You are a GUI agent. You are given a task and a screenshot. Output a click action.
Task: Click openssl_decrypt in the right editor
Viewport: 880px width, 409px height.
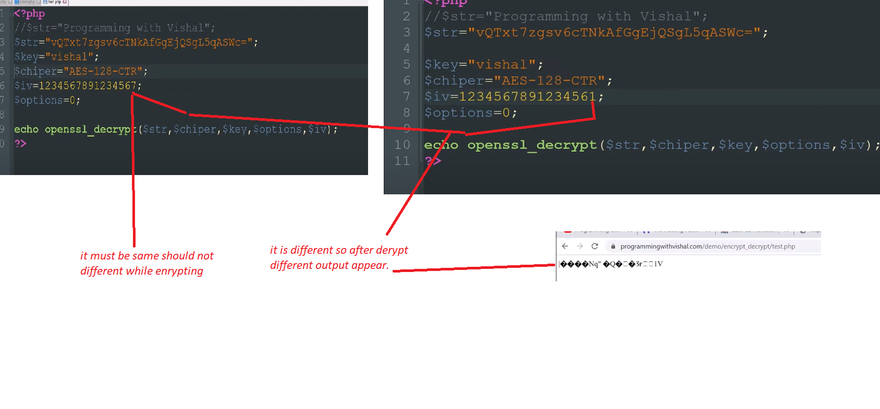pyautogui.click(x=531, y=144)
